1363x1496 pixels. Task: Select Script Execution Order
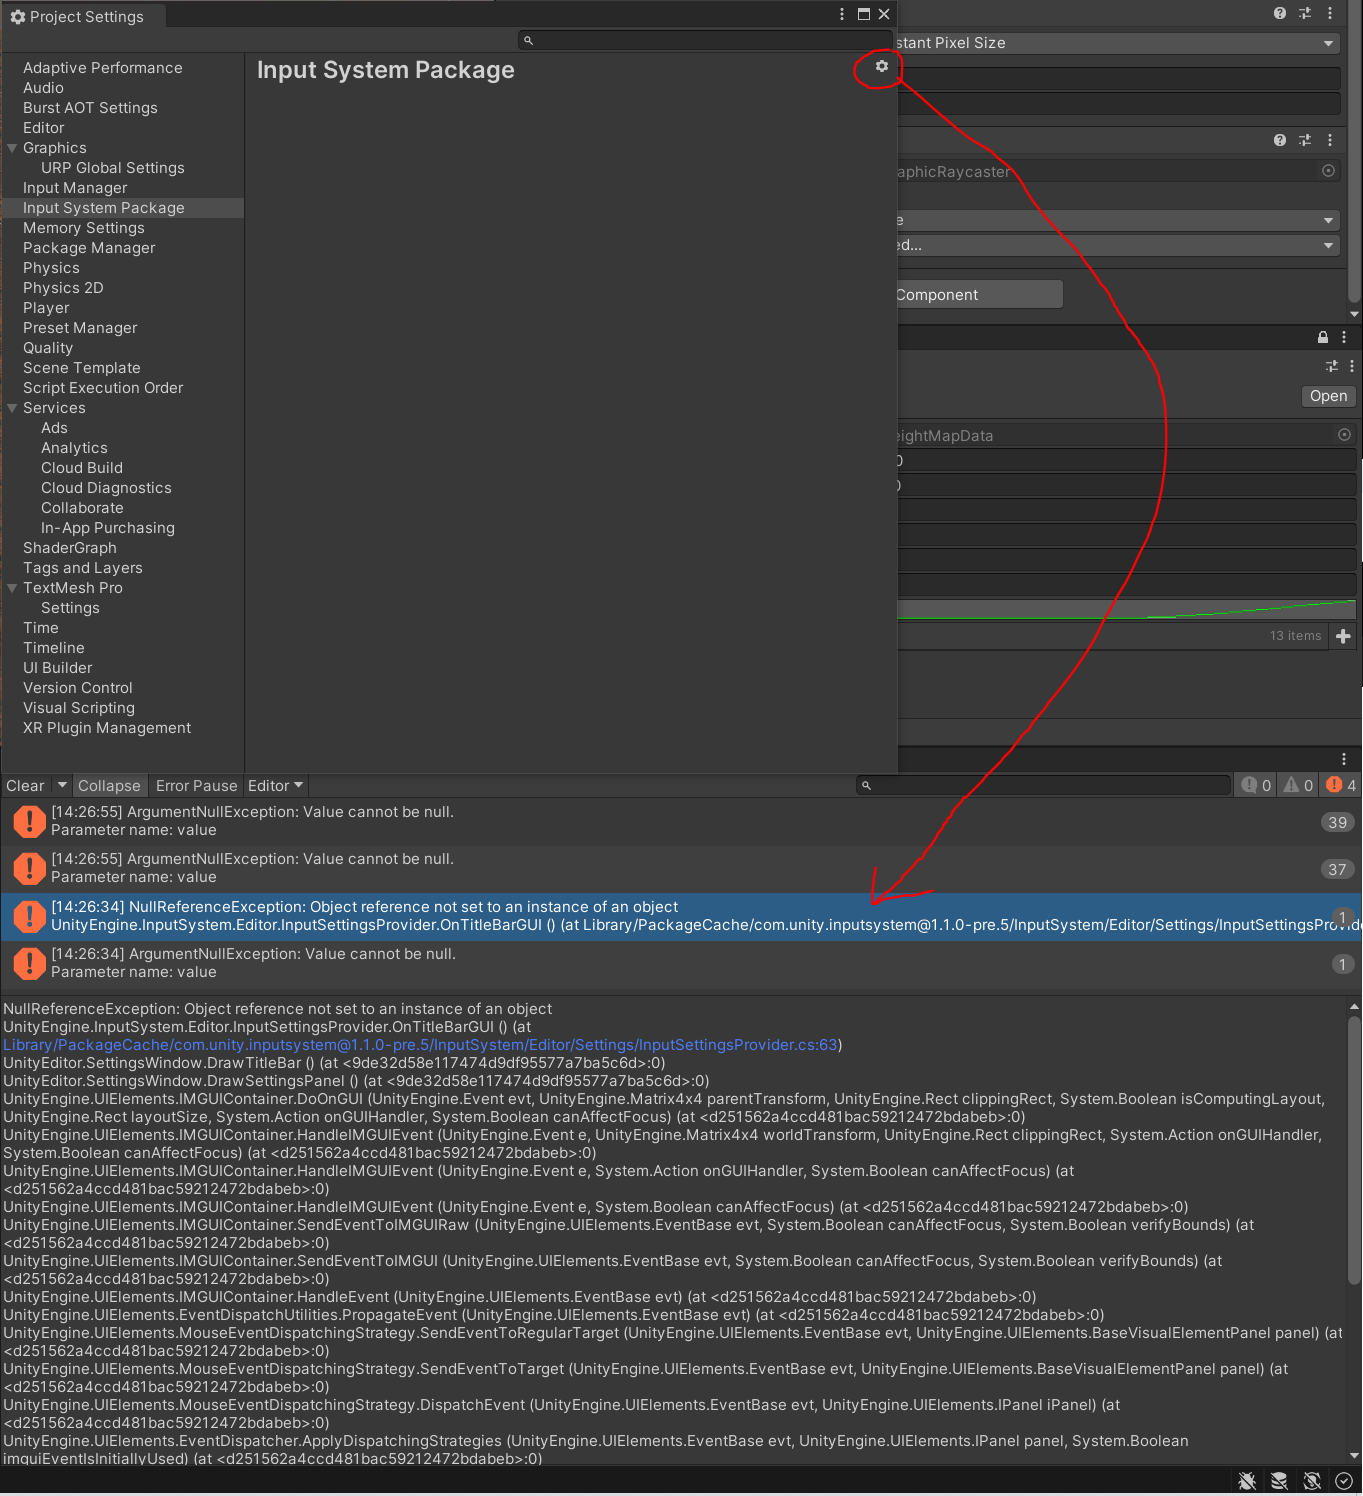(x=103, y=388)
